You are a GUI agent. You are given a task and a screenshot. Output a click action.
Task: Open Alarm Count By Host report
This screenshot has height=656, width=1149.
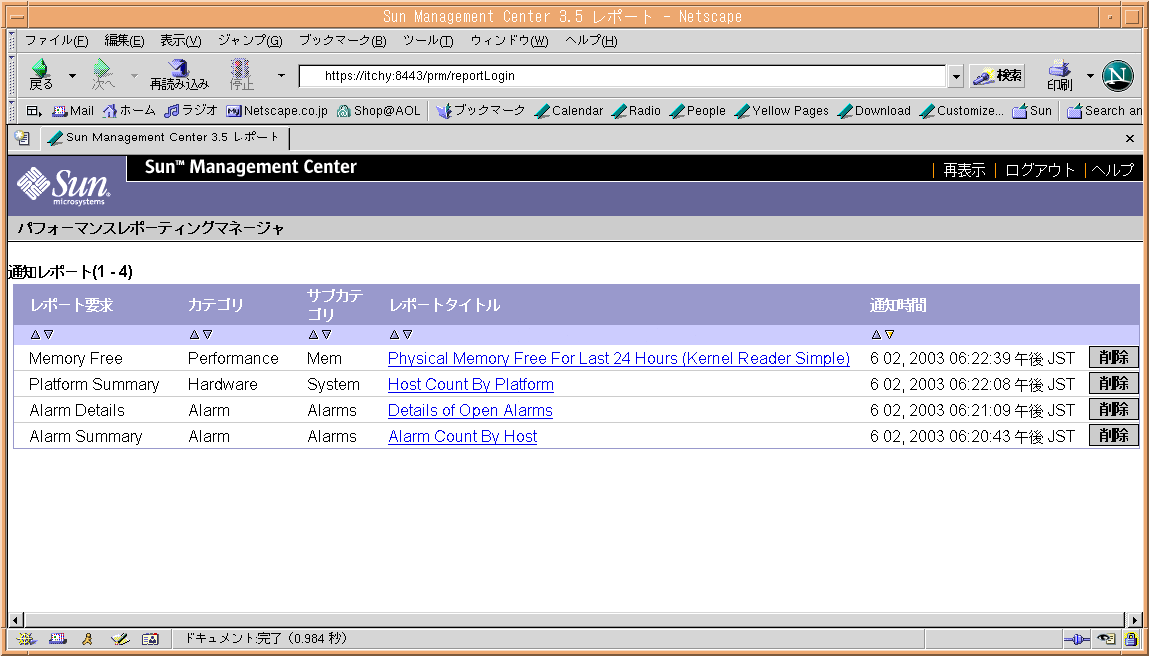pos(462,436)
